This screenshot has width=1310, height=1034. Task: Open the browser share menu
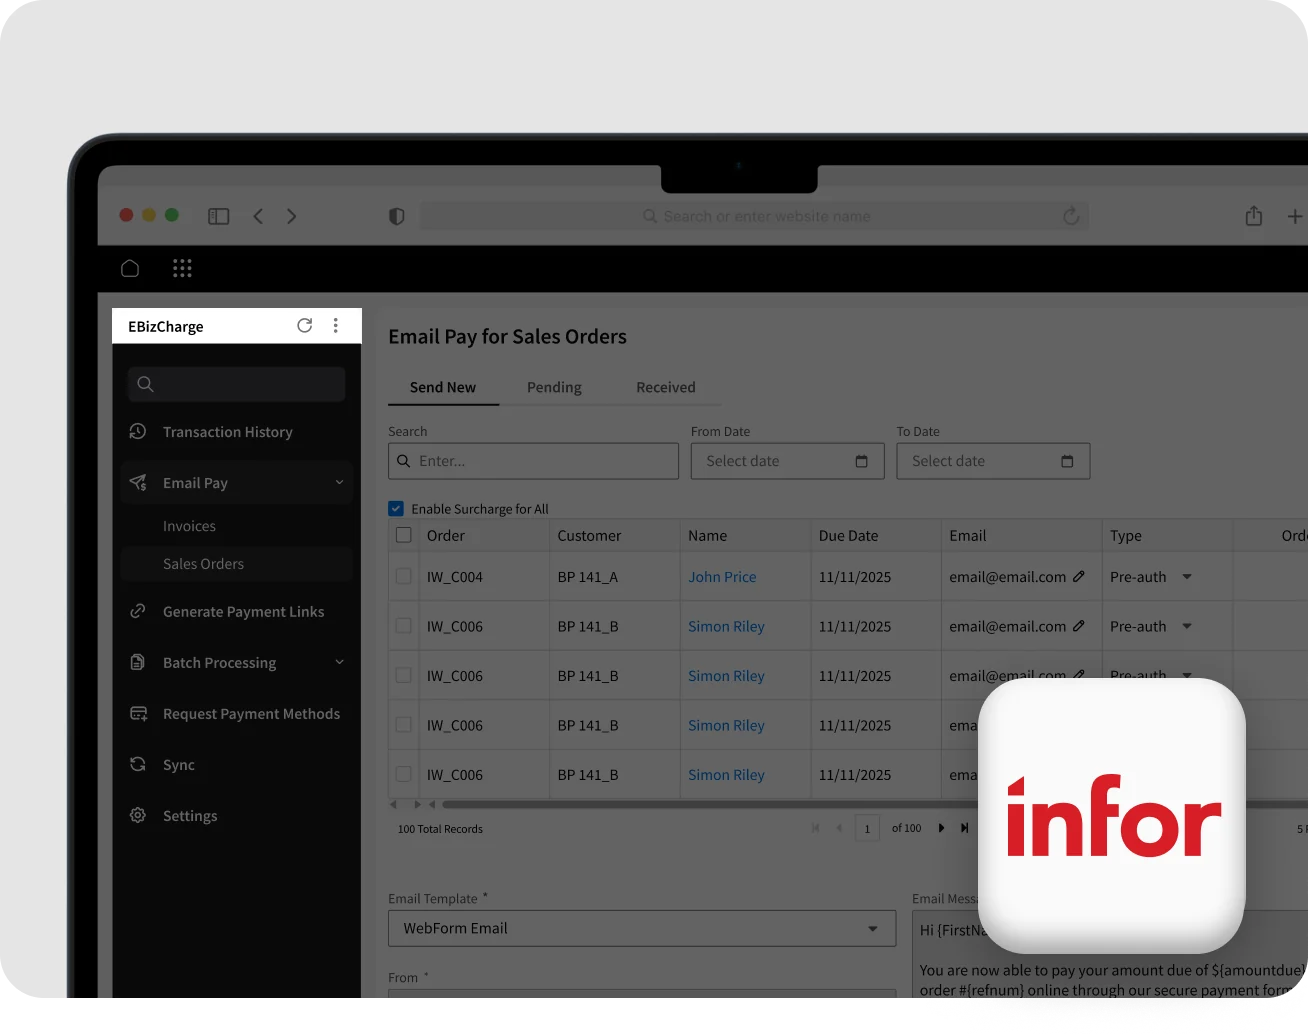[1254, 216]
